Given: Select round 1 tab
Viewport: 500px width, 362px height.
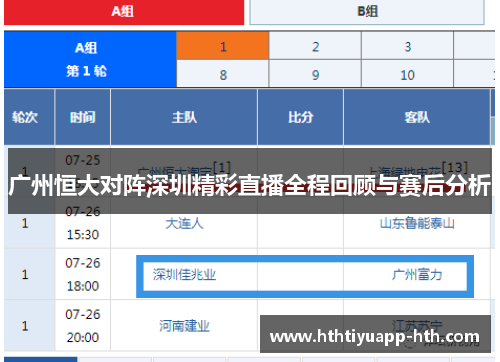Looking at the screenshot, I should click(x=223, y=46).
